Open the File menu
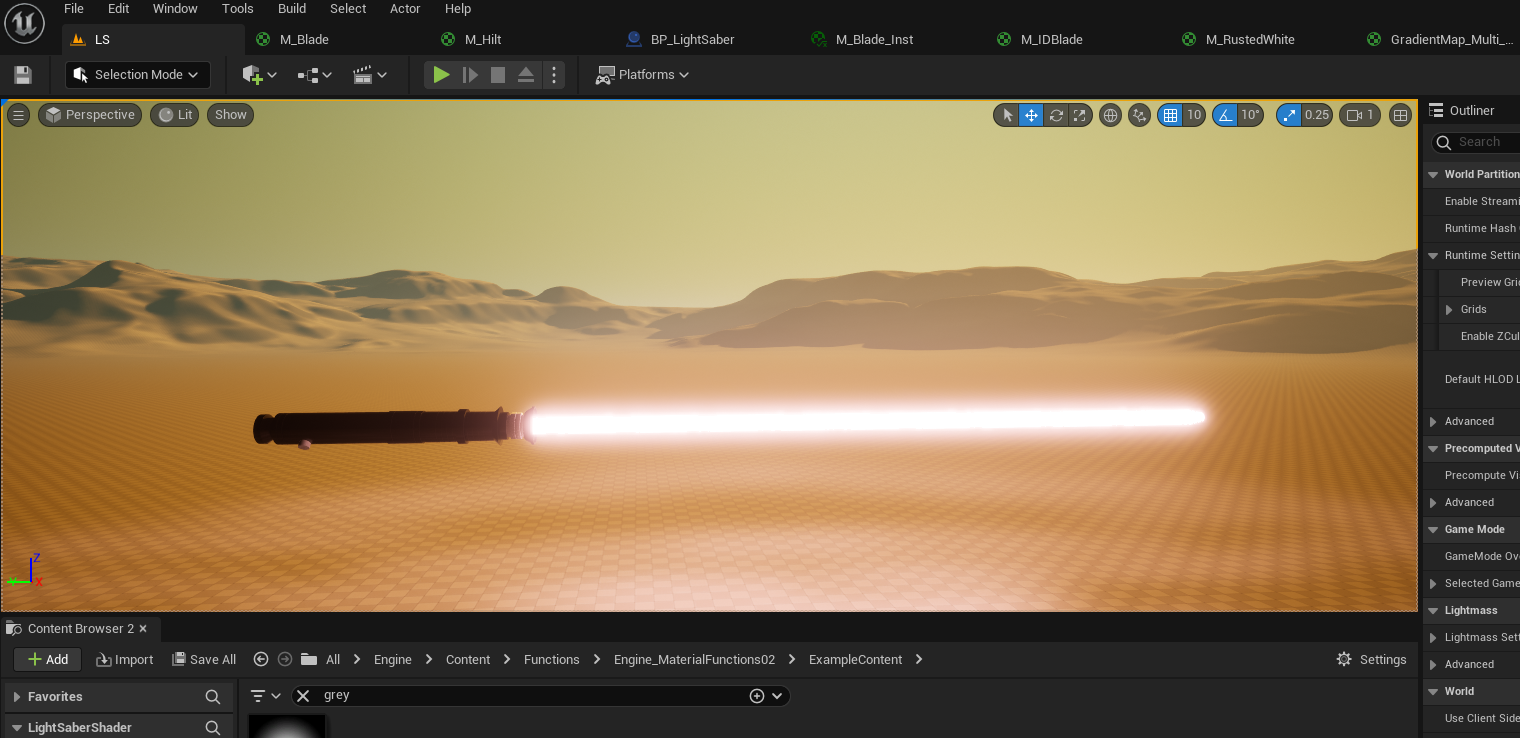 (x=74, y=9)
